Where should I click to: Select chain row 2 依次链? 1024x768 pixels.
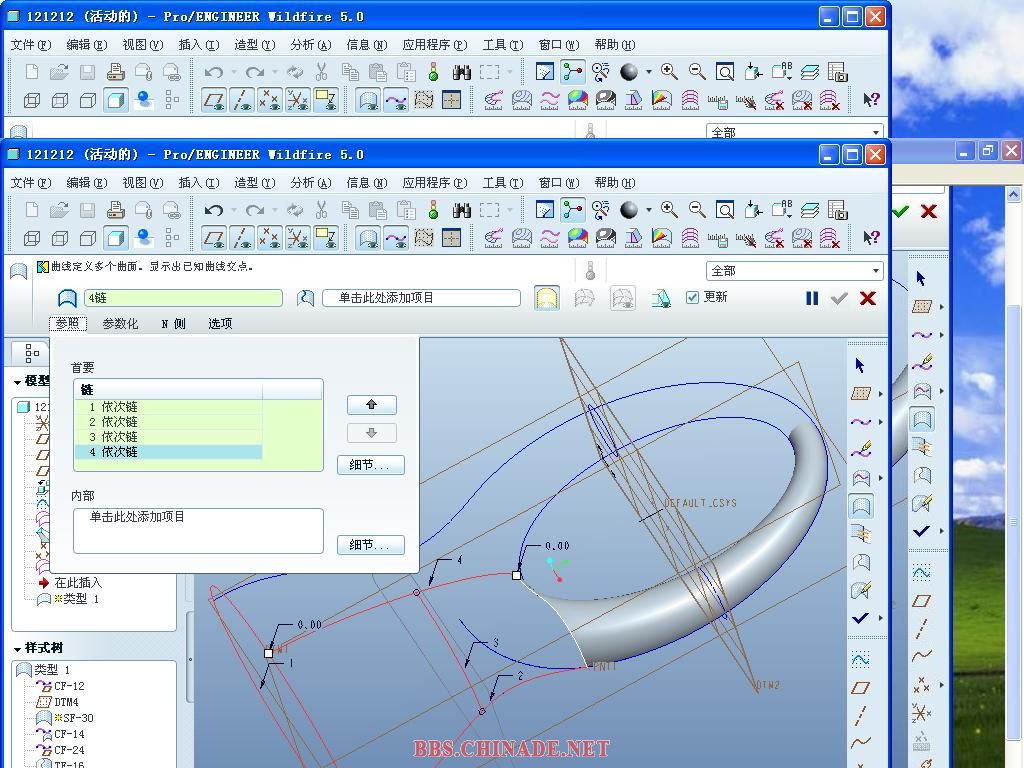point(168,422)
